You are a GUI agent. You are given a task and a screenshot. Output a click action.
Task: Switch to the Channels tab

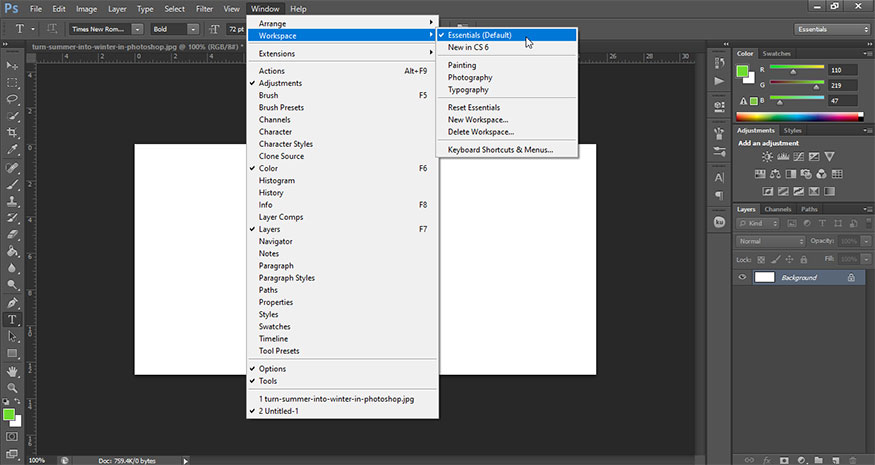778,209
